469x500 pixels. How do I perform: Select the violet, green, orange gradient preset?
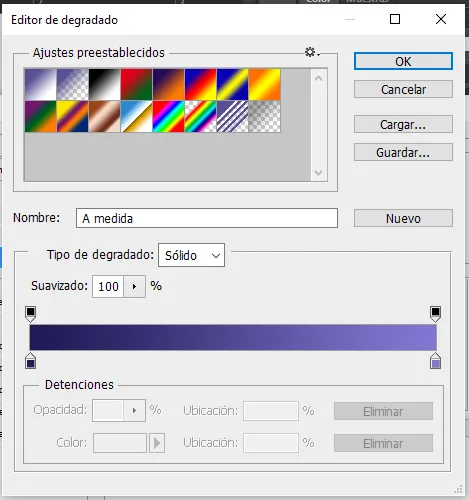click(x=40, y=117)
